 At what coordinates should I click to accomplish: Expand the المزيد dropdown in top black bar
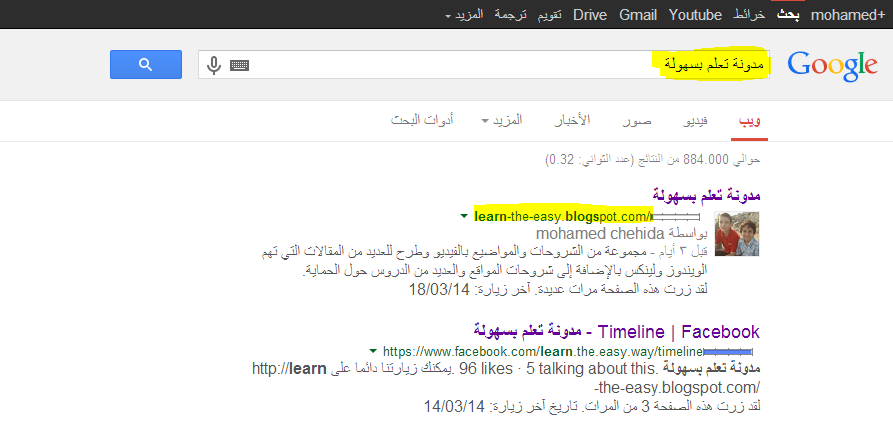[x=464, y=15]
